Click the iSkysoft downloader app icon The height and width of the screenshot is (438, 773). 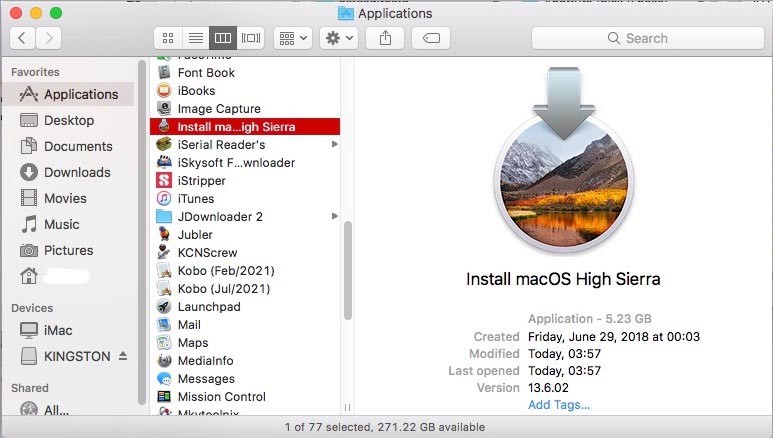(x=164, y=163)
